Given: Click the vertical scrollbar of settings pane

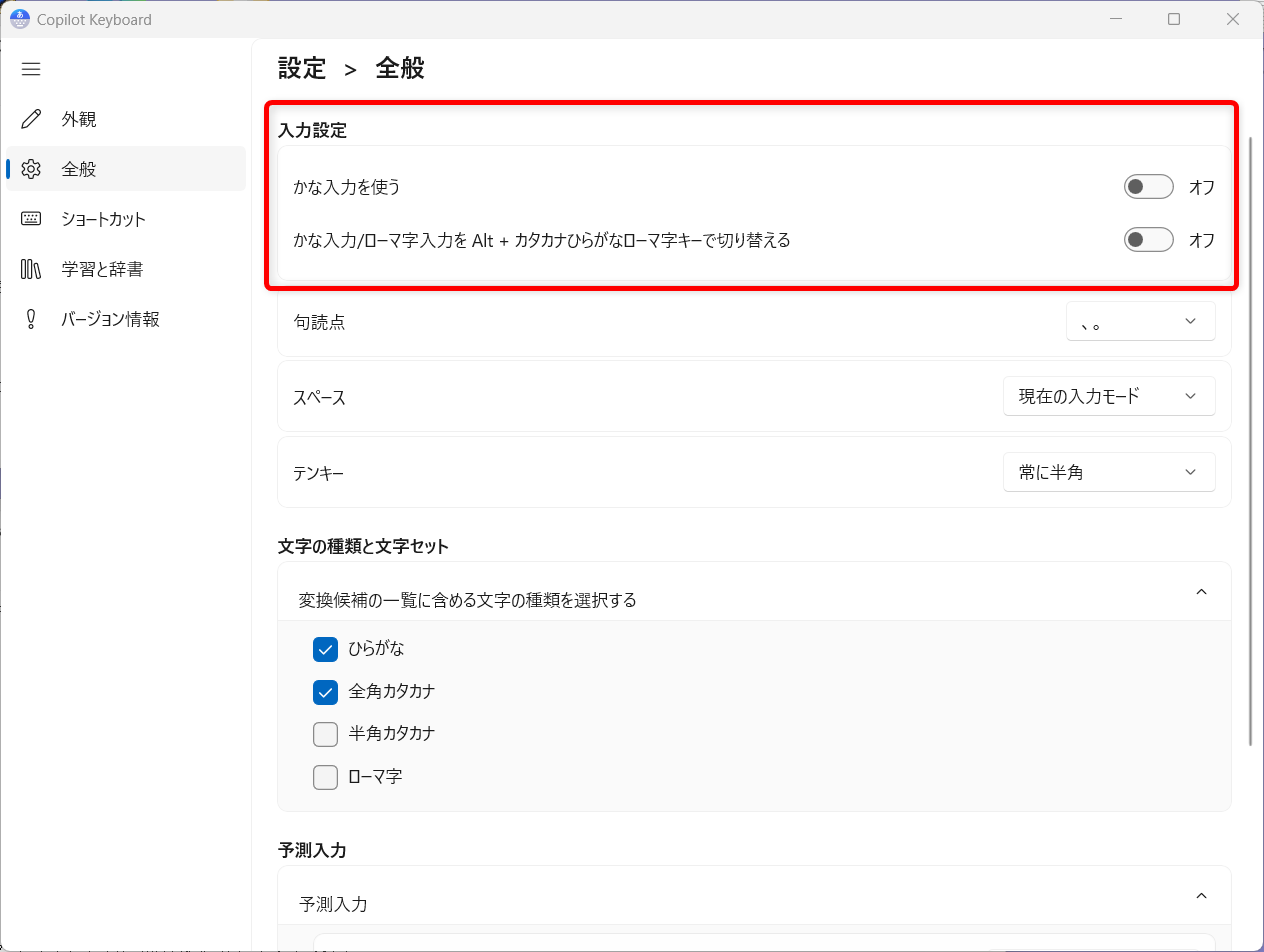Looking at the screenshot, I should 1251,442.
